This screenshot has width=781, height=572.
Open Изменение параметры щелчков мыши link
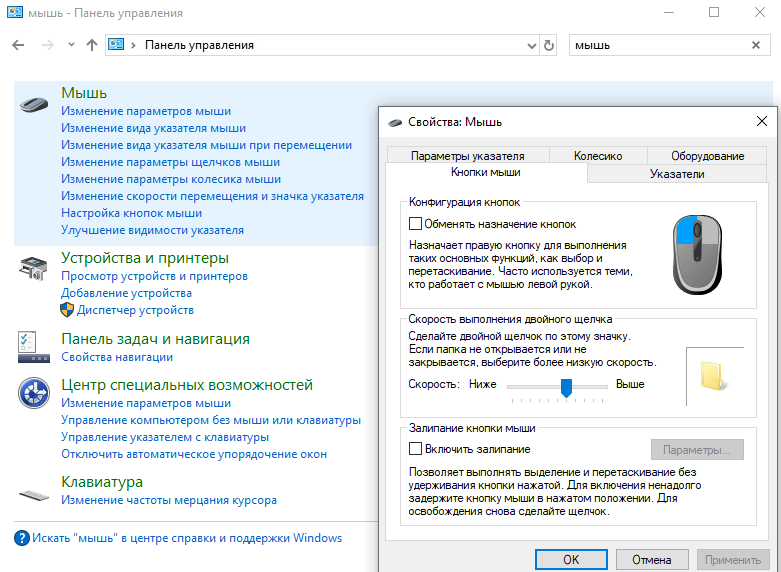[170, 162]
